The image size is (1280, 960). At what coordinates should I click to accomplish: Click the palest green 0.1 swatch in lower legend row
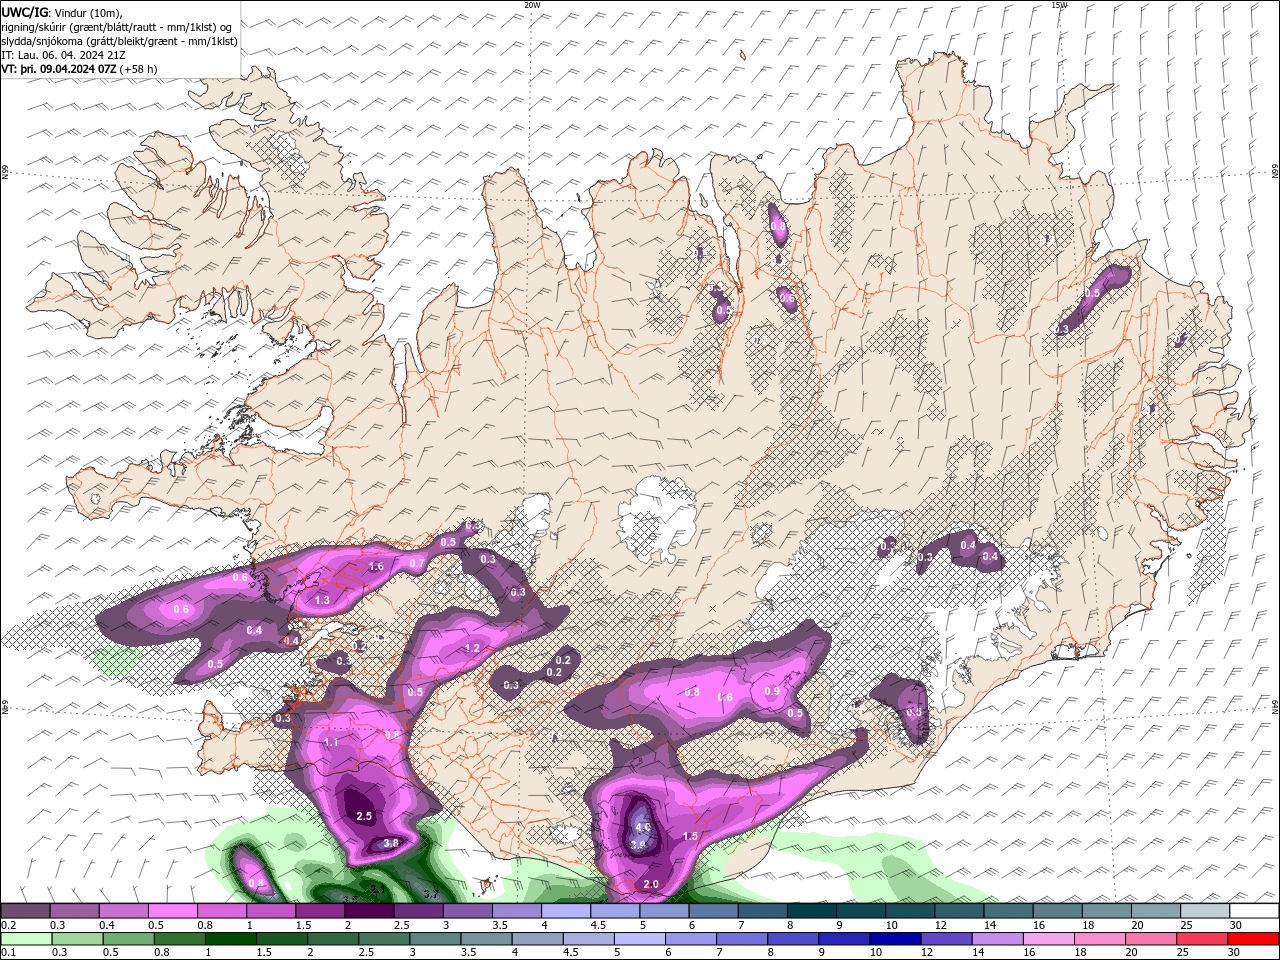click(25, 939)
